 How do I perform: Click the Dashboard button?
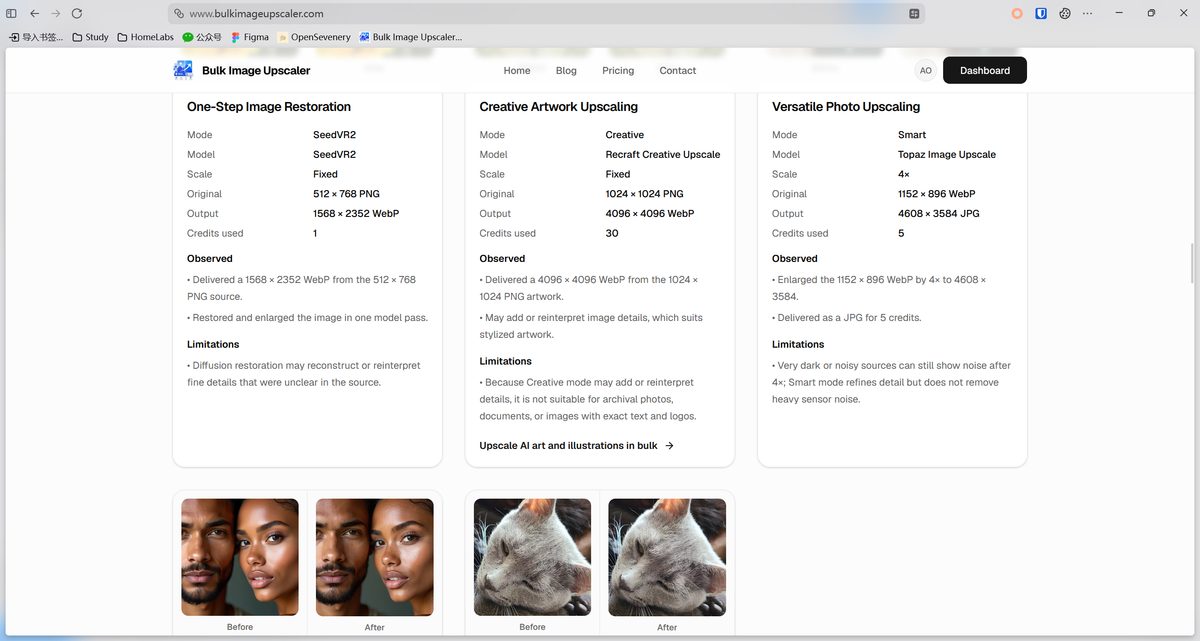click(985, 70)
